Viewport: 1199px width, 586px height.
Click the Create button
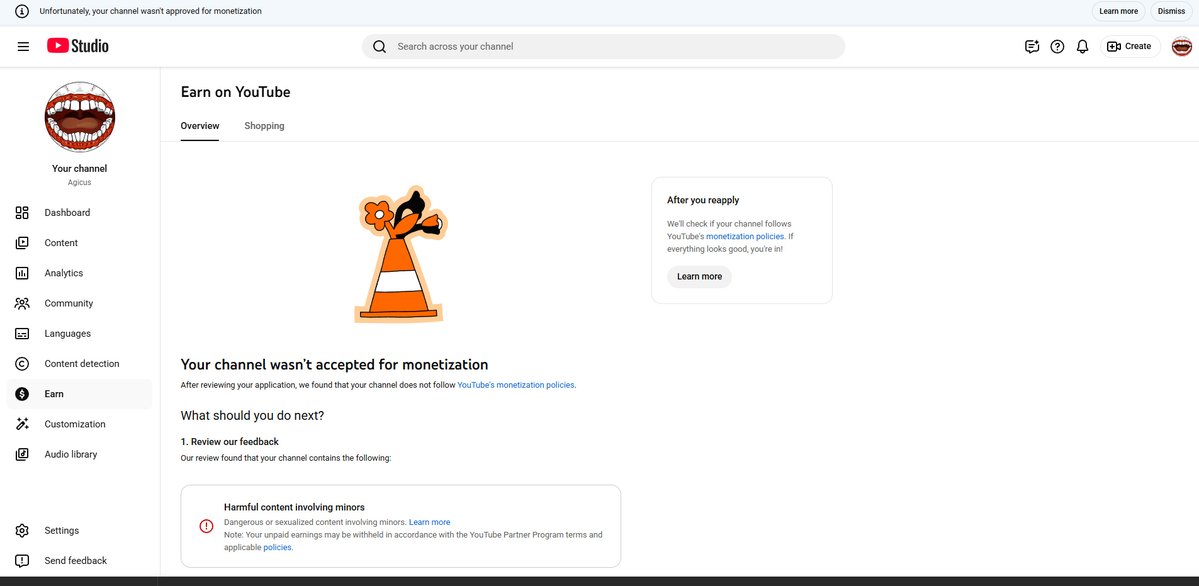tap(1130, 47)
